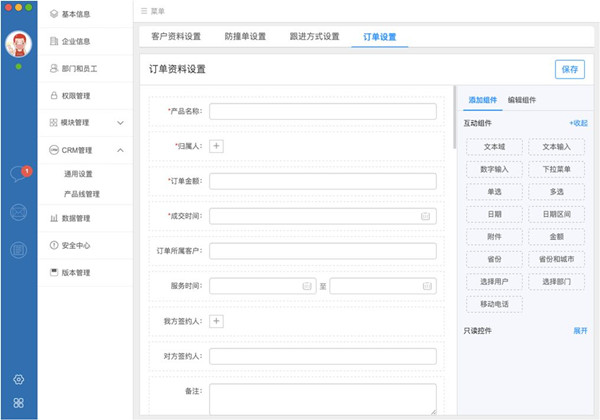Open the contacts icon in the blue sidebar

pyautogui.click(x=18, y=212)
